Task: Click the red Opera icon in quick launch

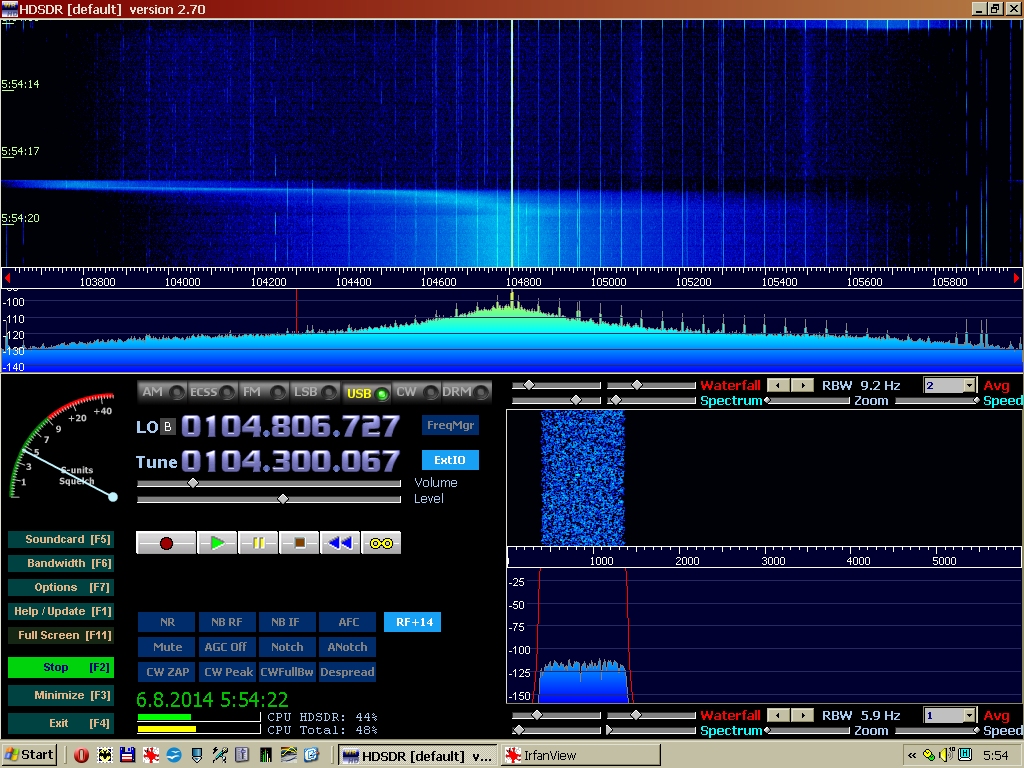Action: click(81, 756)
